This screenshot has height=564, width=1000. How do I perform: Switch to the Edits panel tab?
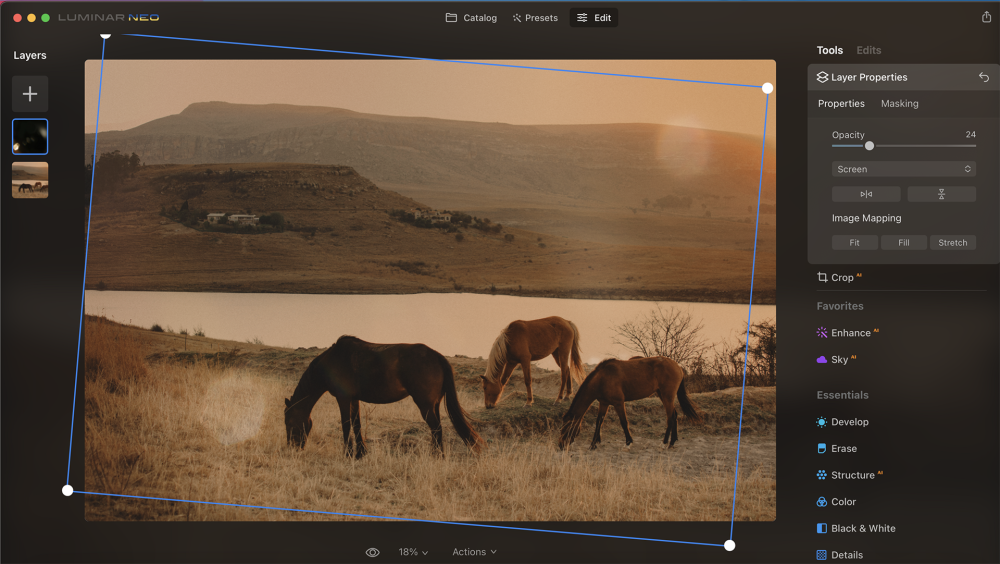(869, 50)
